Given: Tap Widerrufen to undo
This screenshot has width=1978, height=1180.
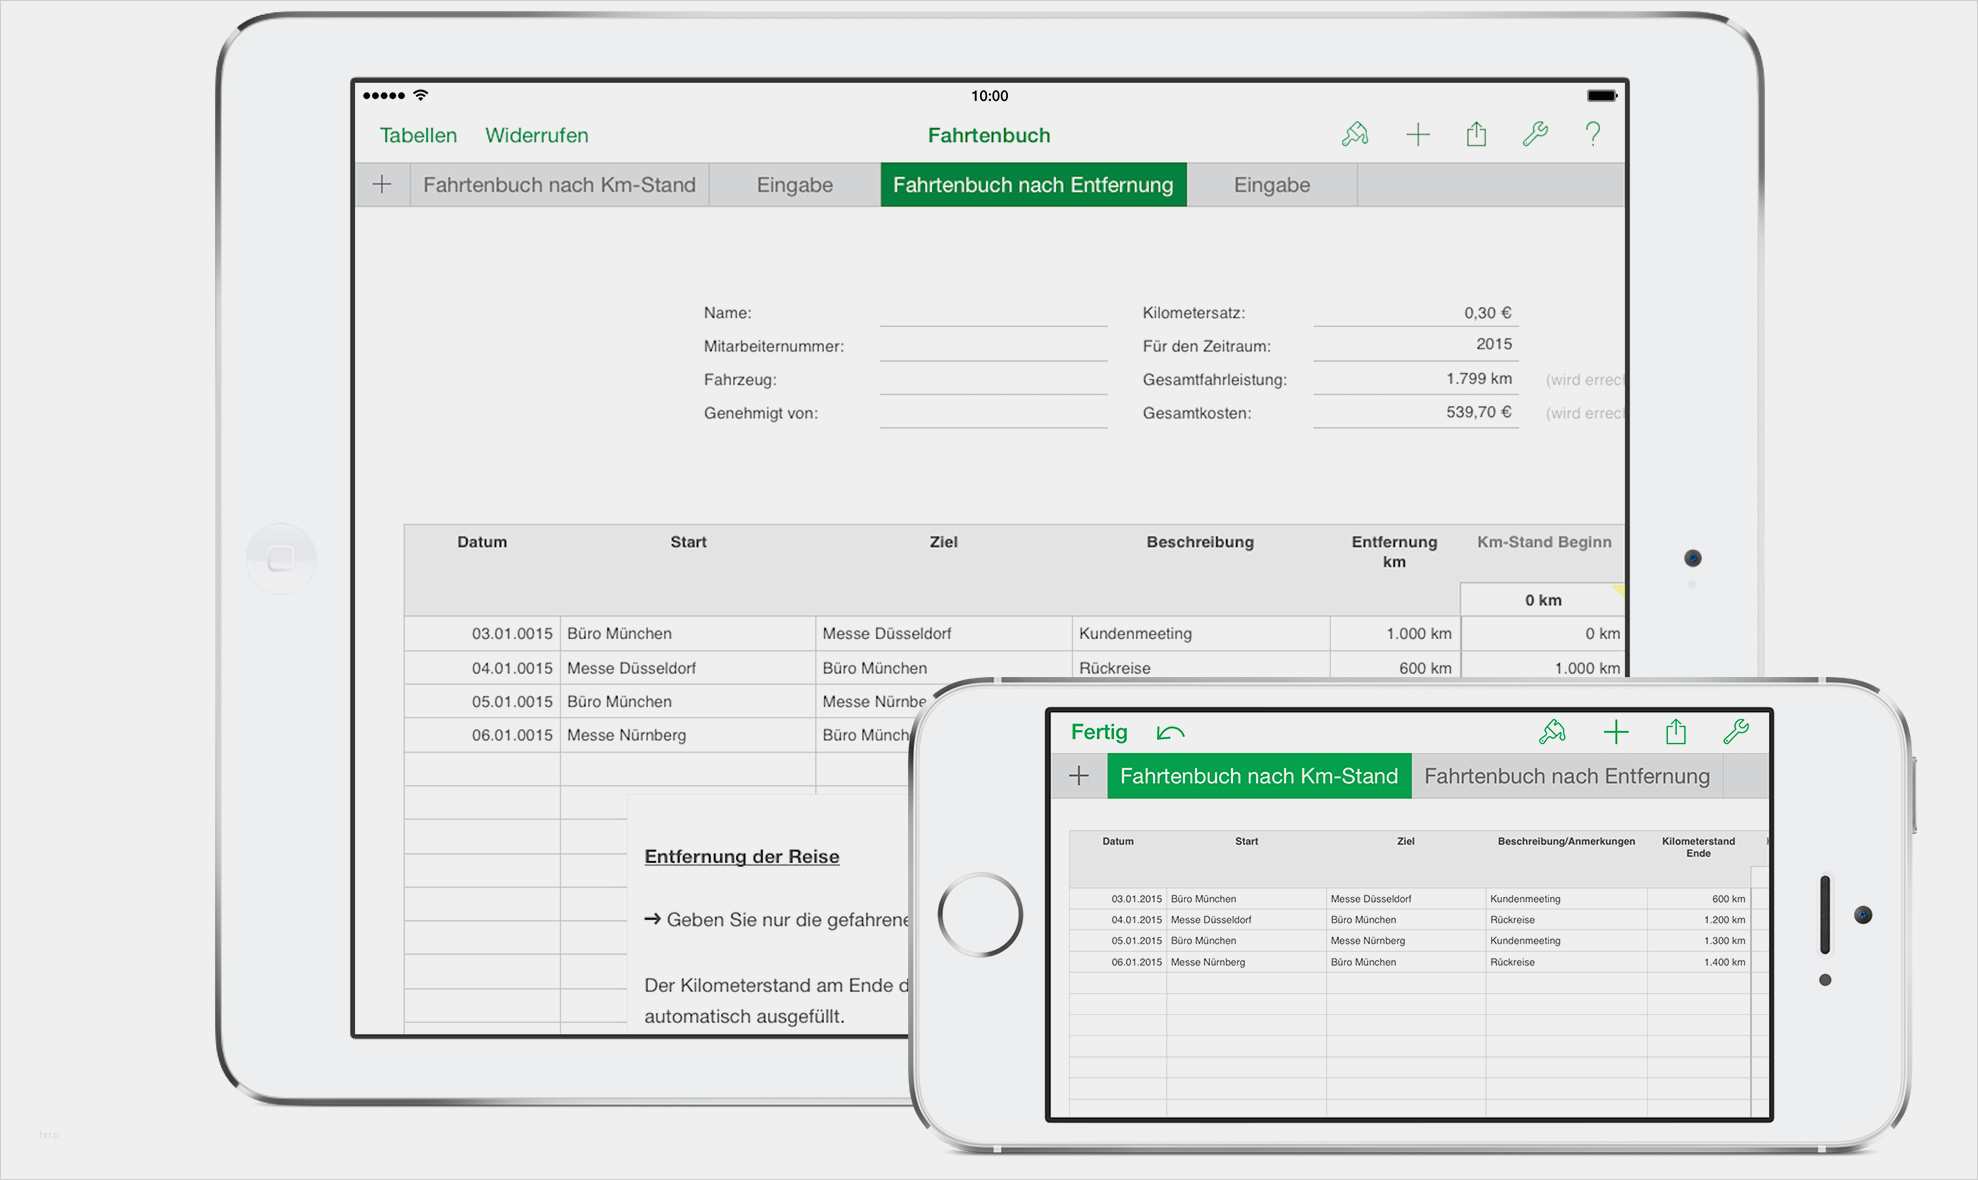Looking at the screenshot, I should coord(536,135).
